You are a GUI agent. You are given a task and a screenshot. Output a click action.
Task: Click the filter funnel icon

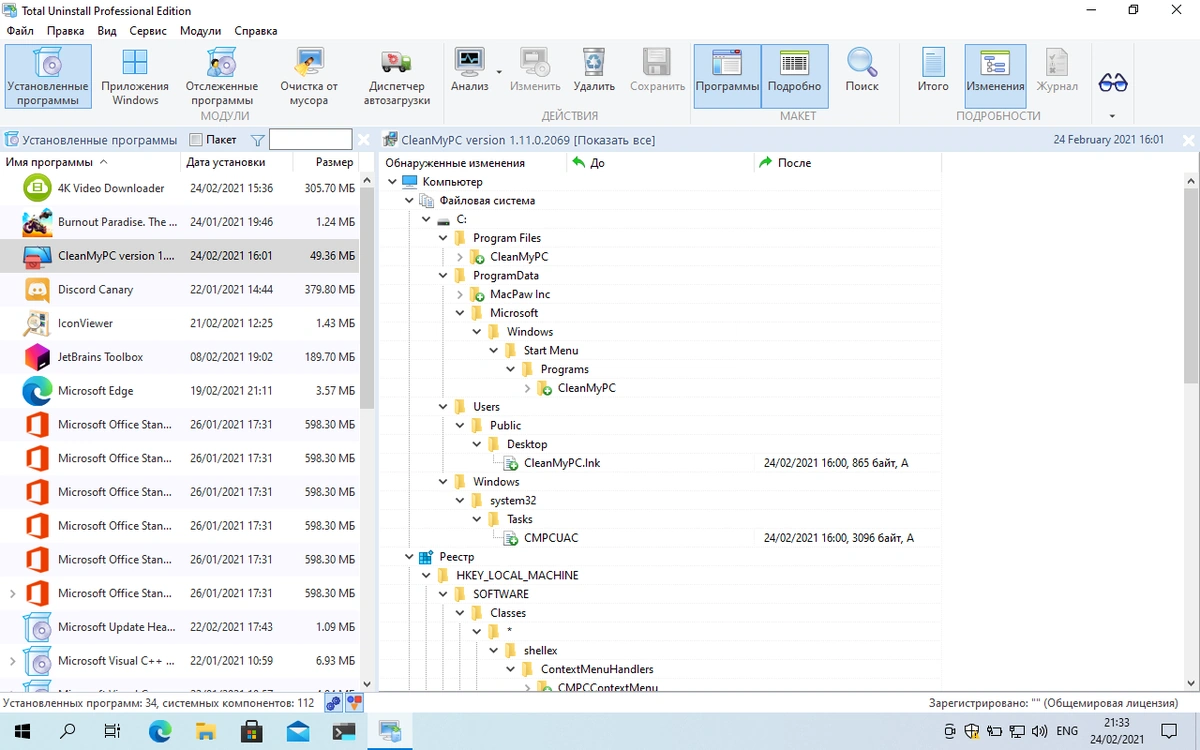tap(257, 140)
